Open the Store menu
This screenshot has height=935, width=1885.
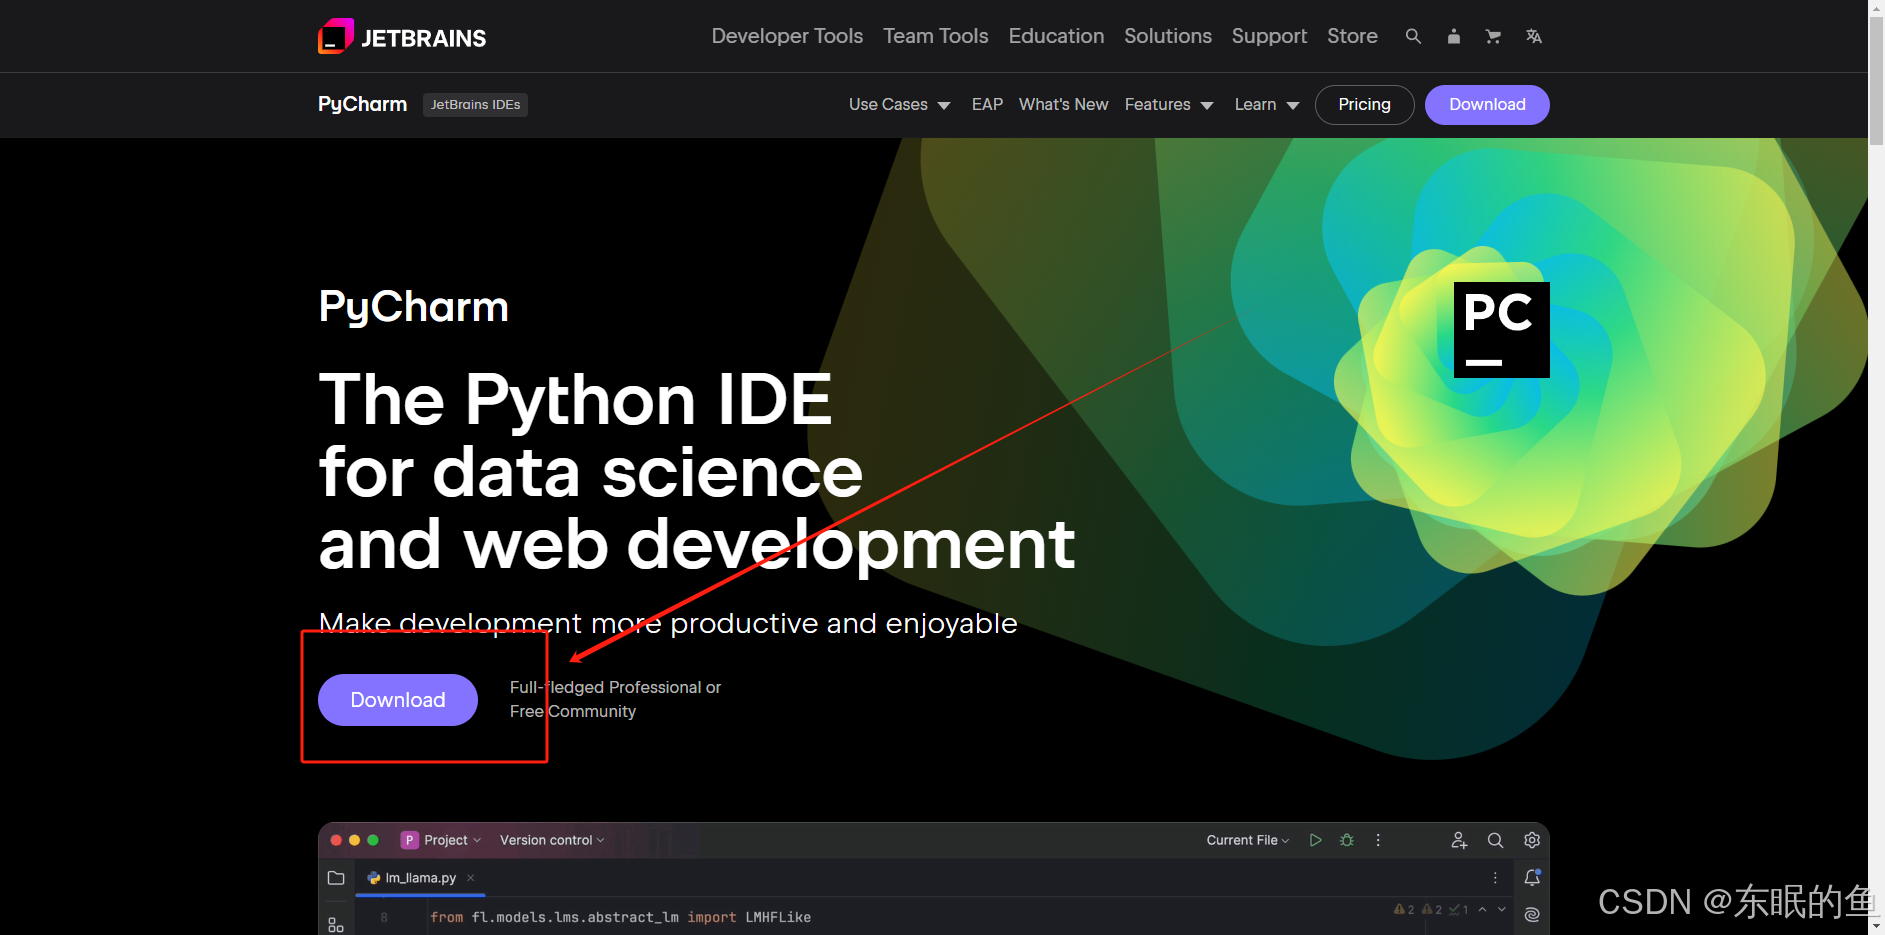1352,36
